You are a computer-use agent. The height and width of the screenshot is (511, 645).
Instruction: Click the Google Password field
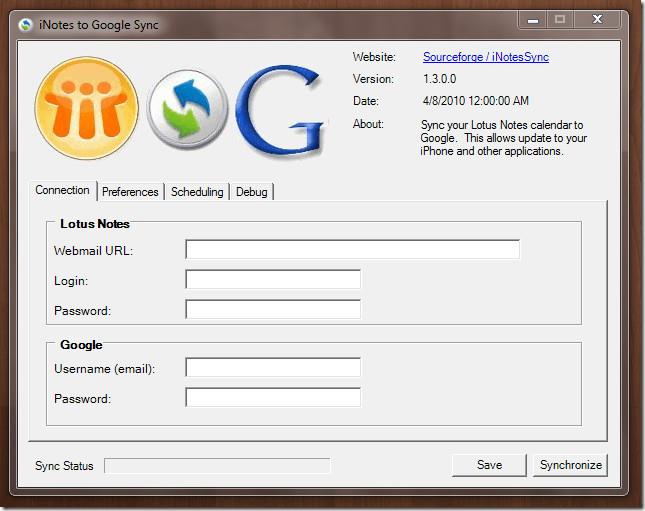[273, 398]
